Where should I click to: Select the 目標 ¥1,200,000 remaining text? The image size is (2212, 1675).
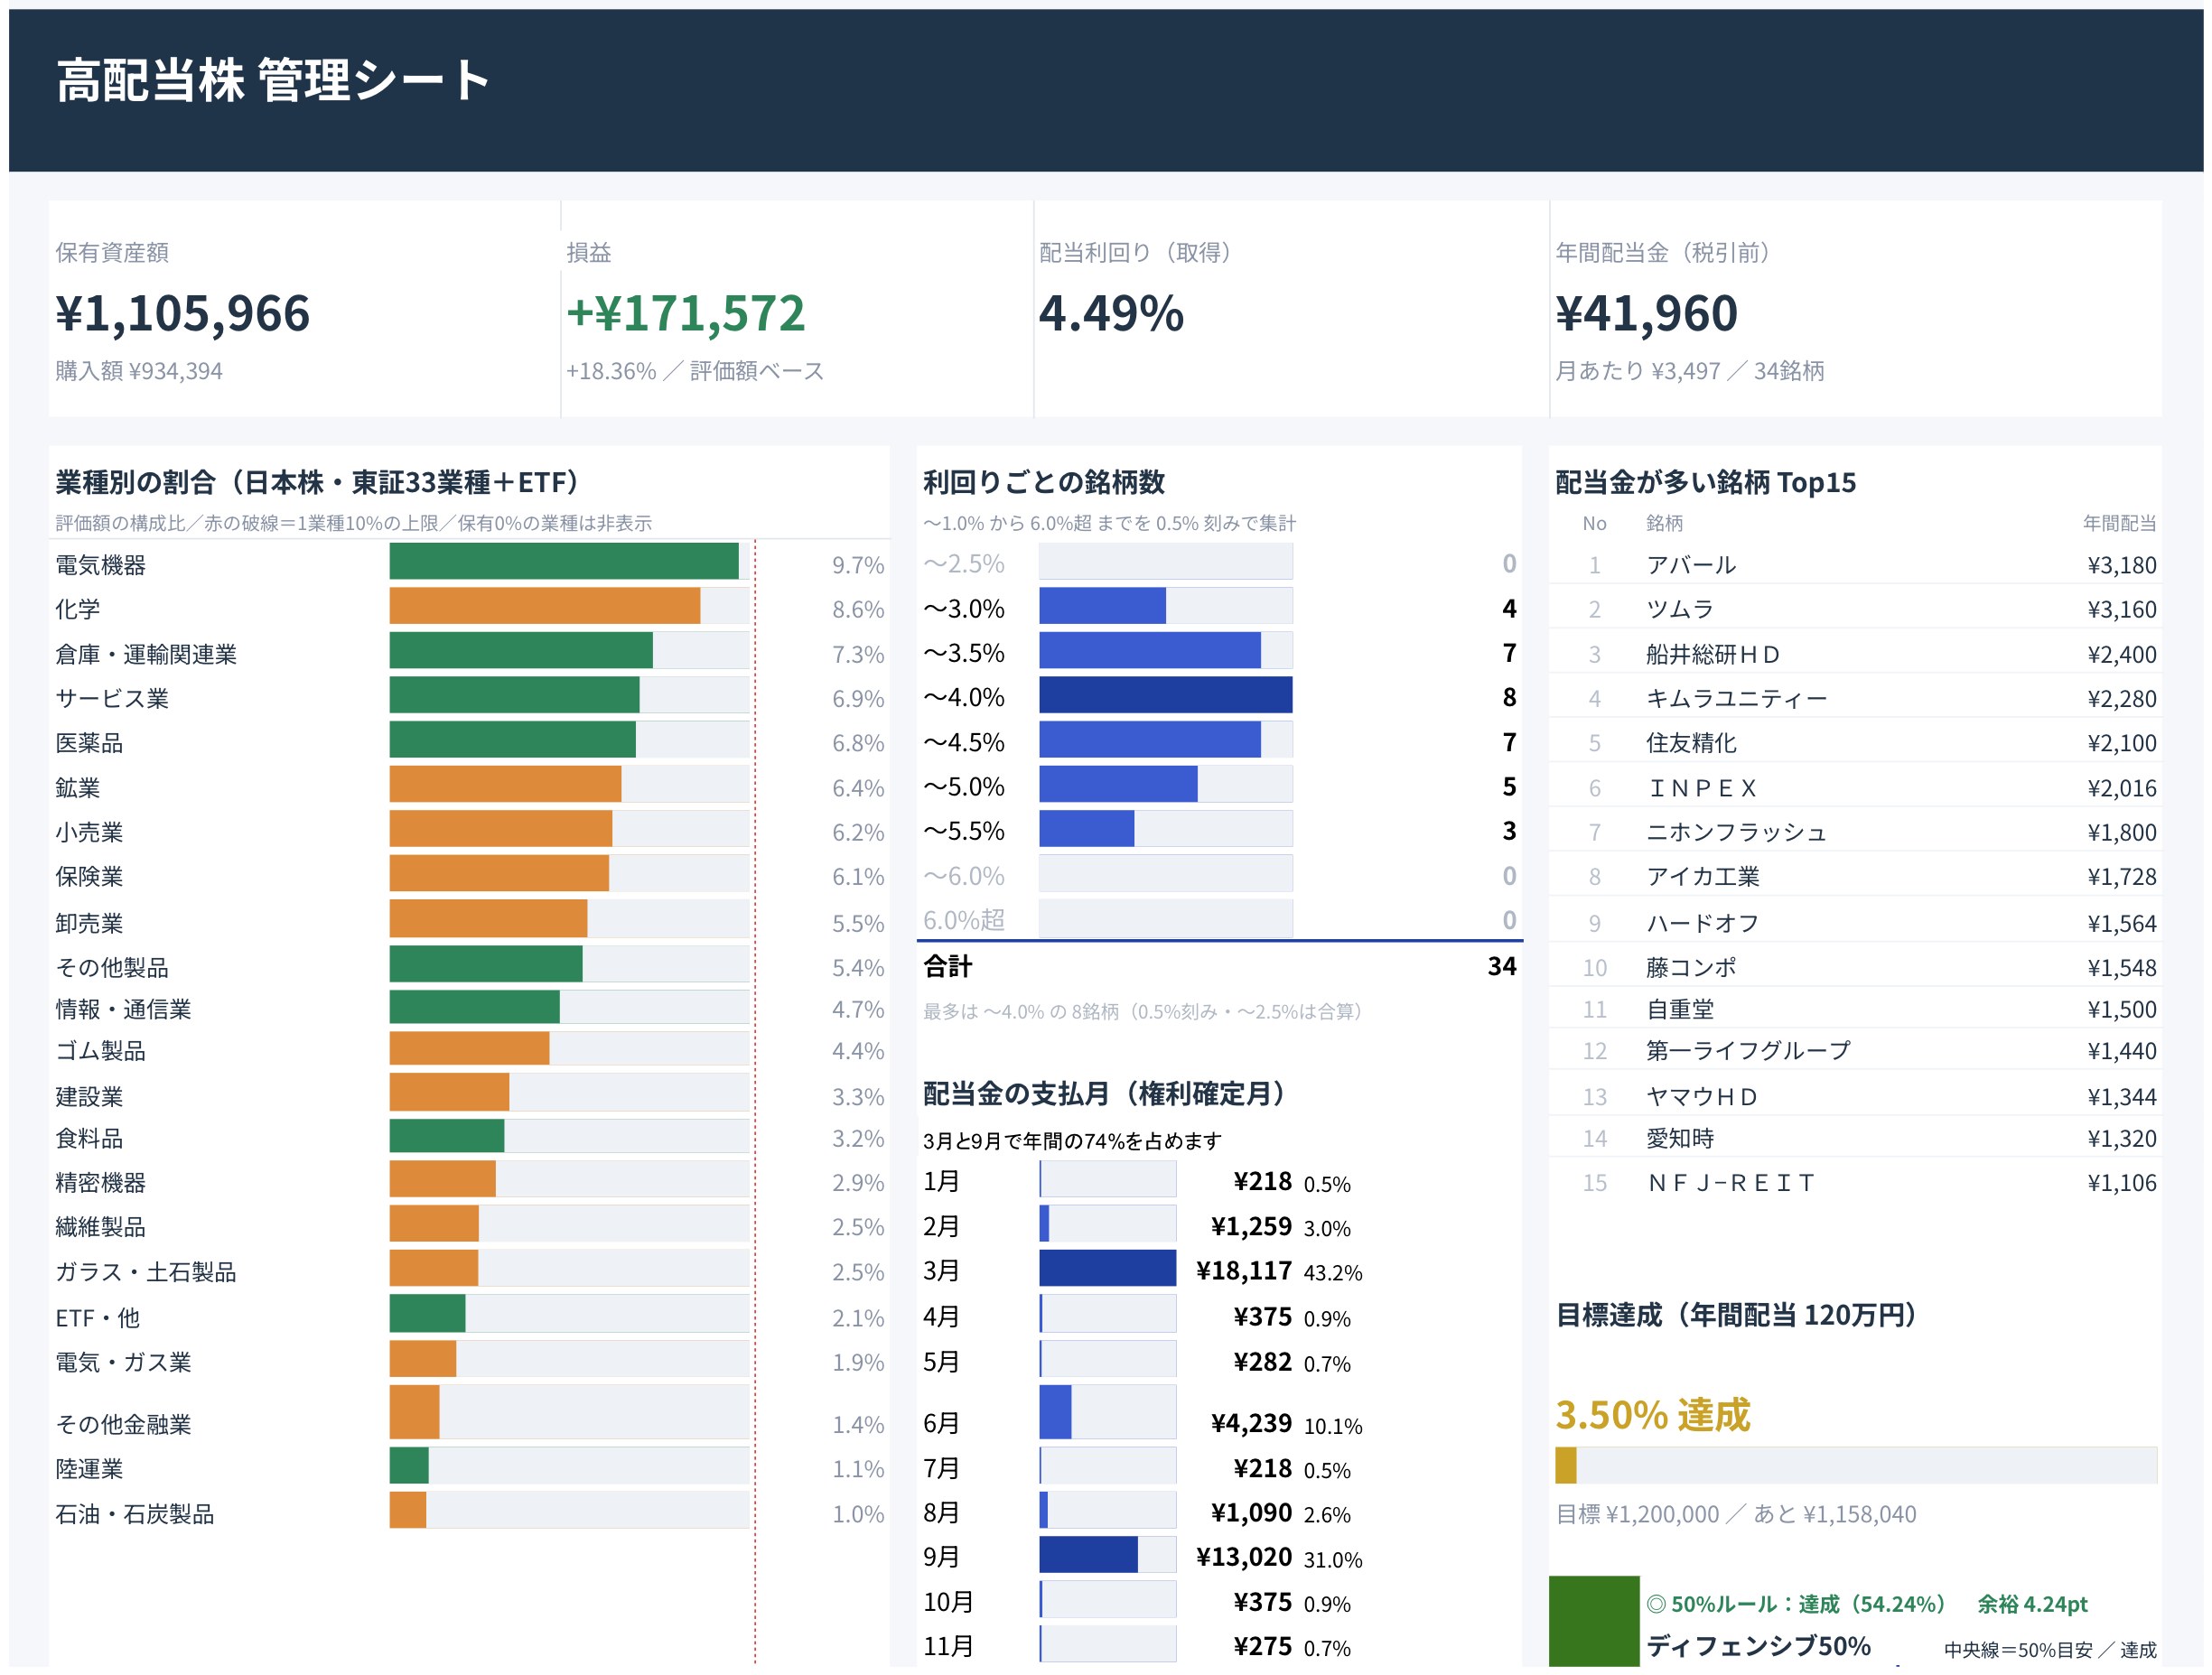[x=1736, y=1514]
